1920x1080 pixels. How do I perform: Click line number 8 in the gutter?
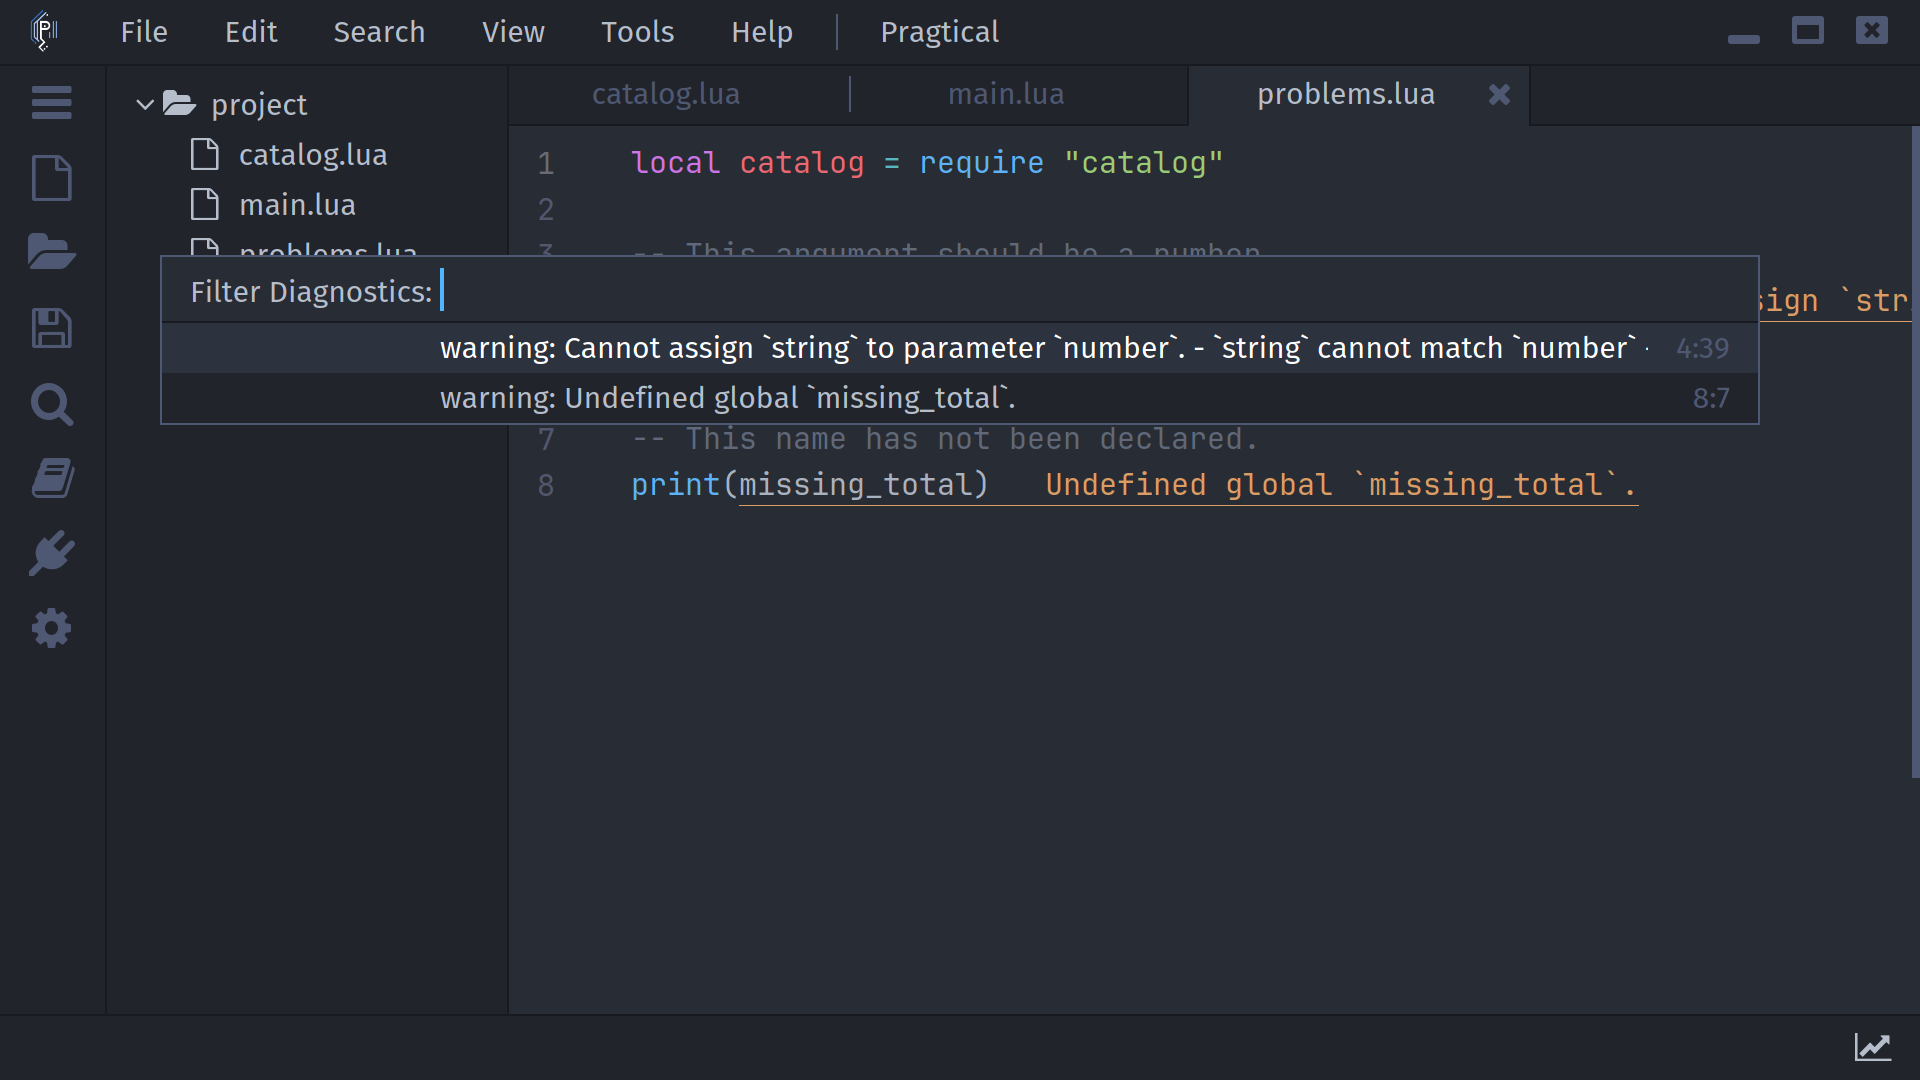click(x=546, y=485)
